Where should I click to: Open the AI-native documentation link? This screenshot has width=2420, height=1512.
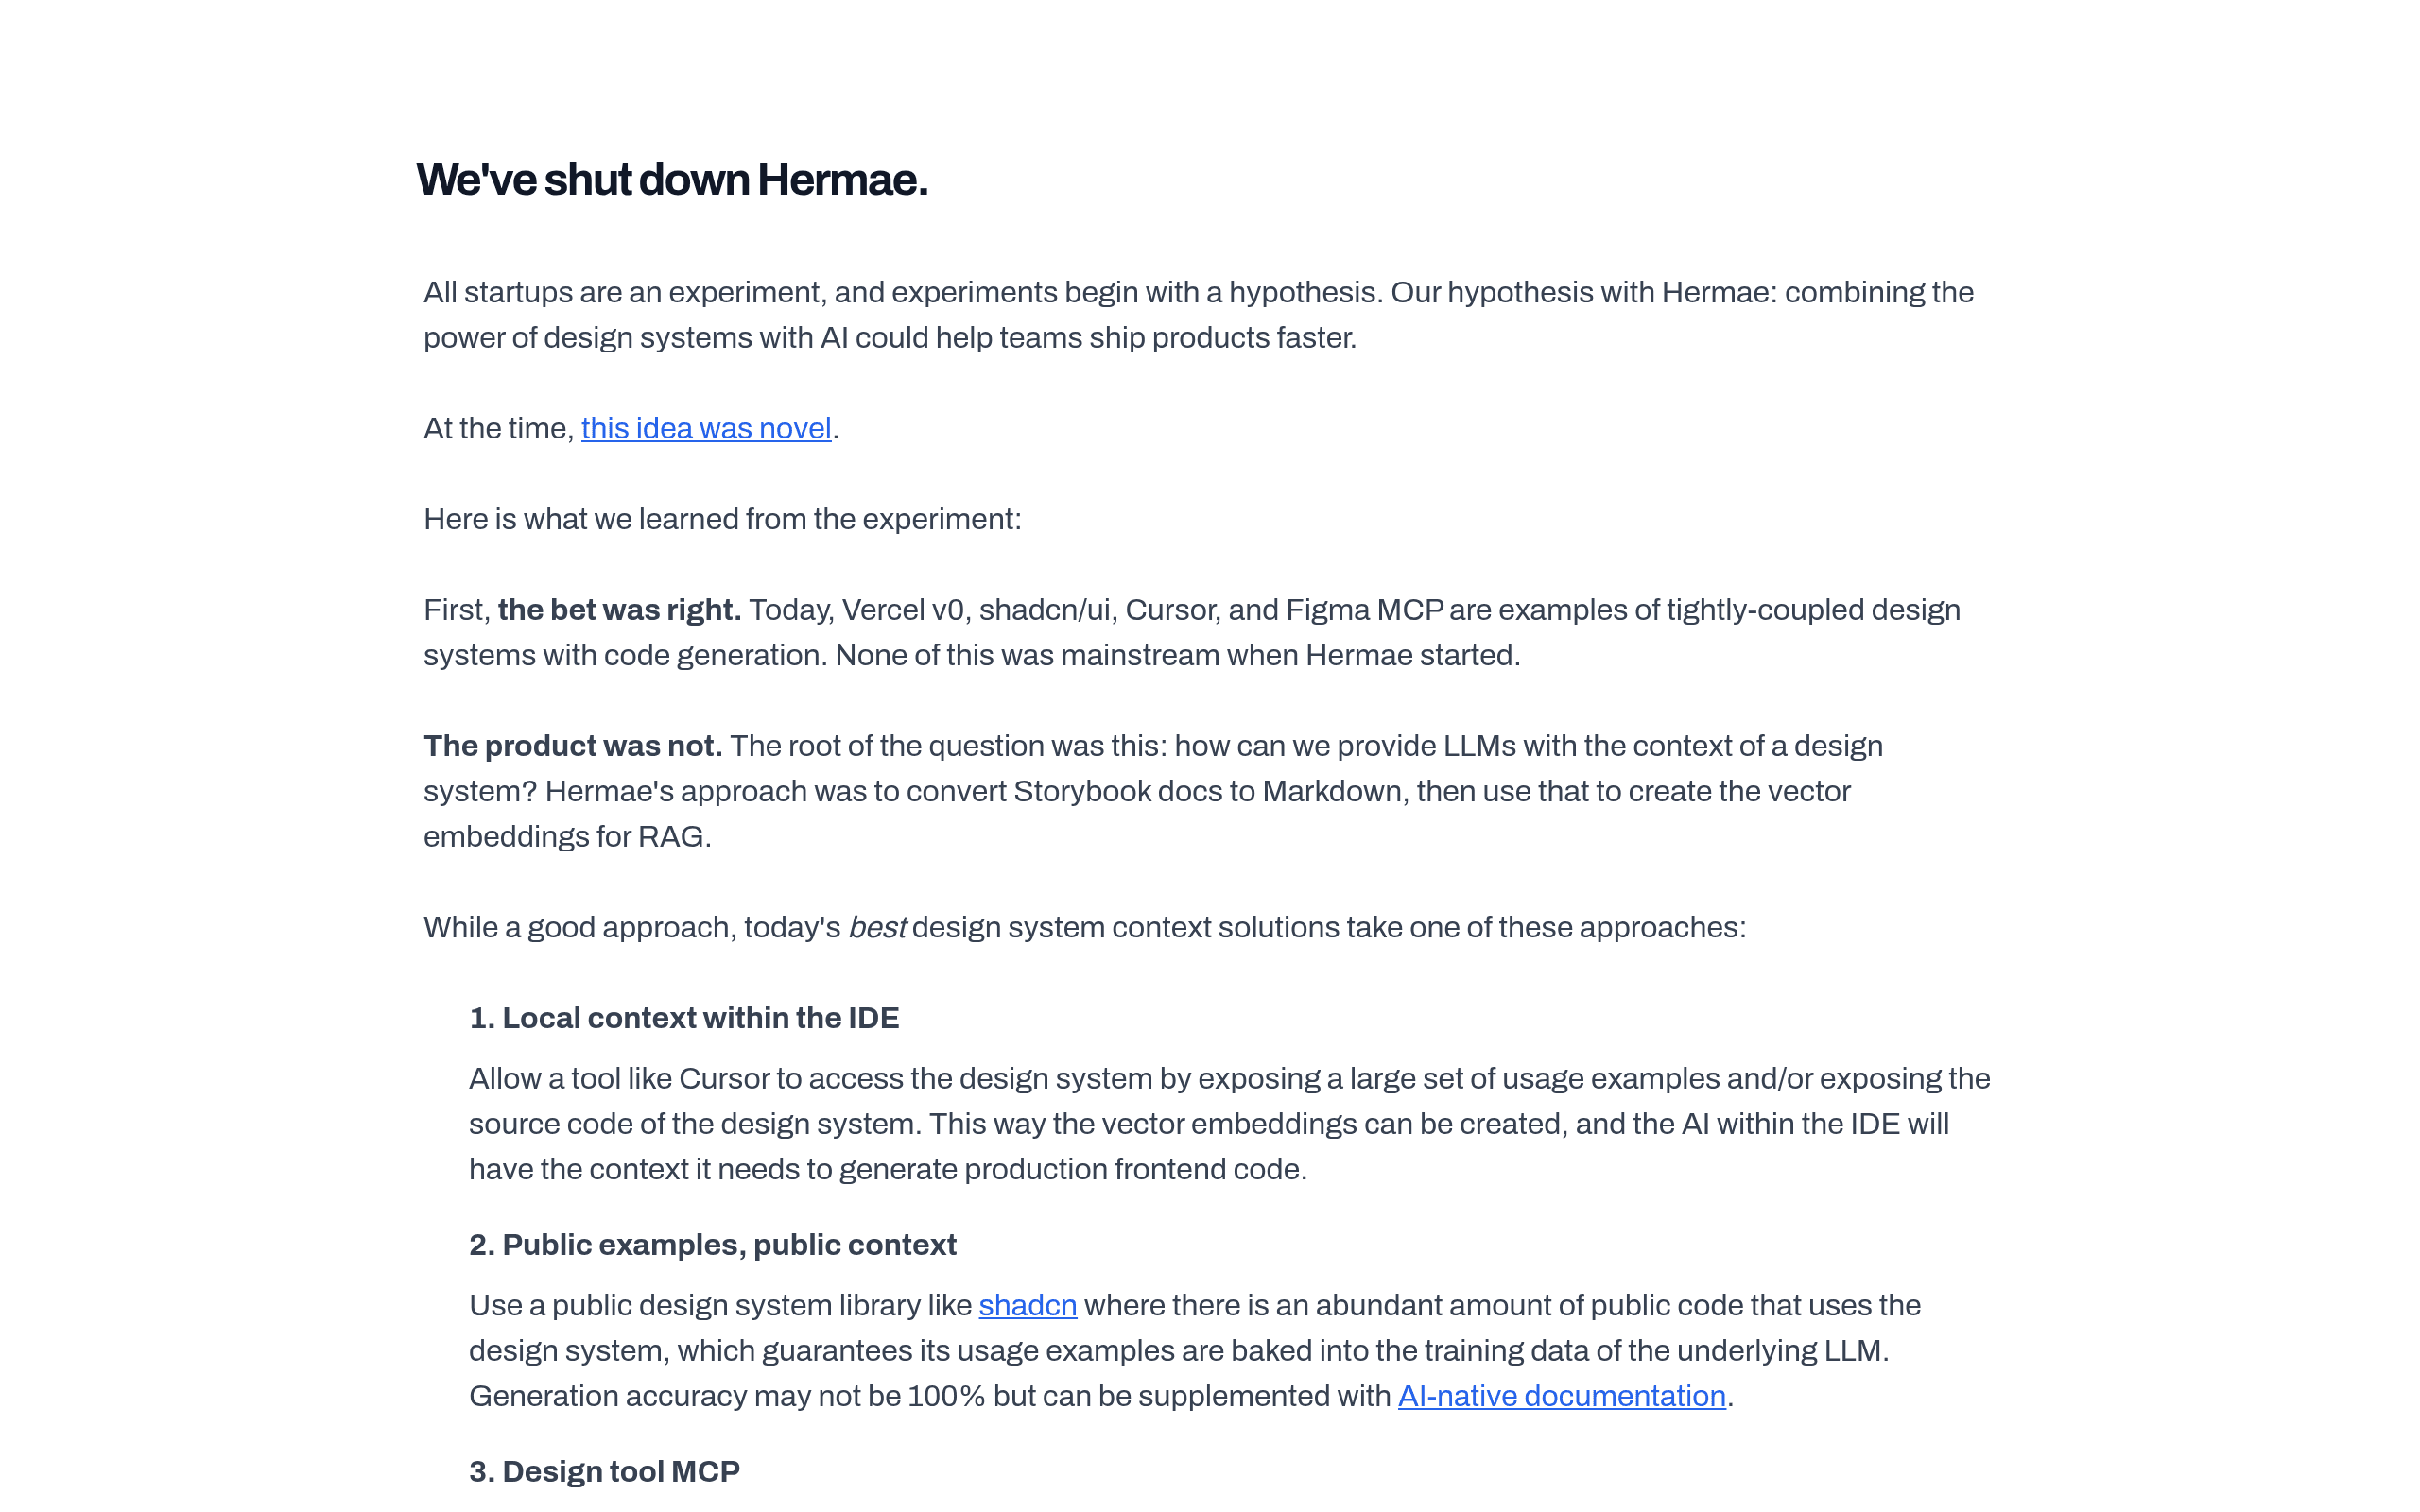tap(1561, 1396)
